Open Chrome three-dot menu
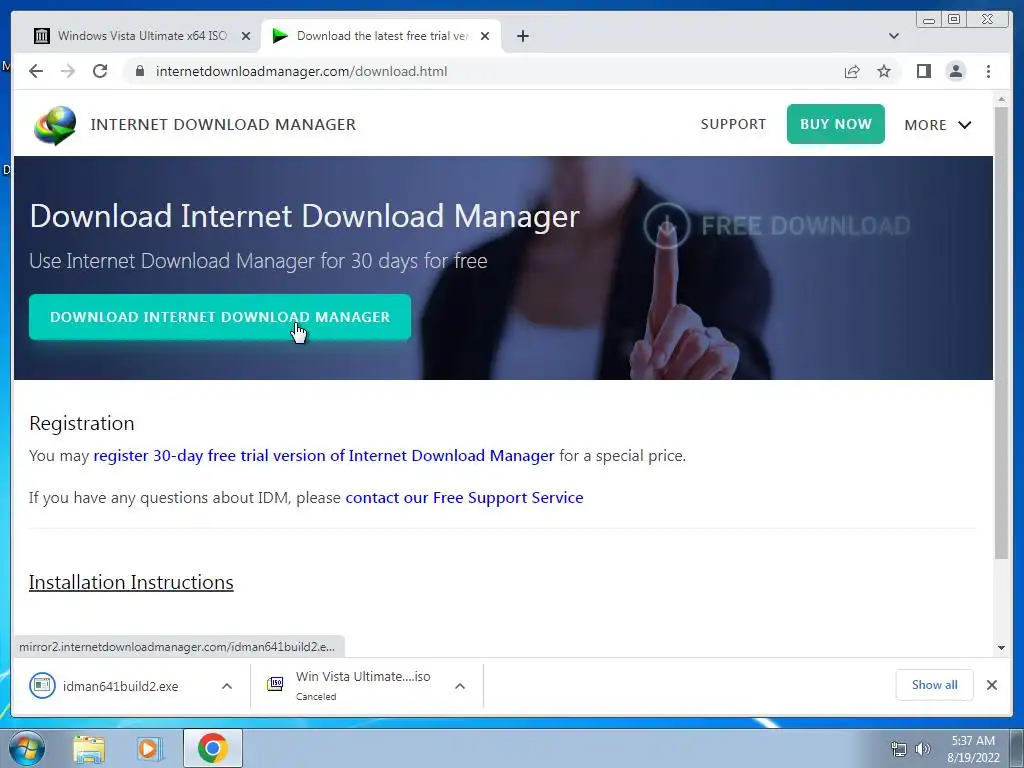 coord(988,71)
